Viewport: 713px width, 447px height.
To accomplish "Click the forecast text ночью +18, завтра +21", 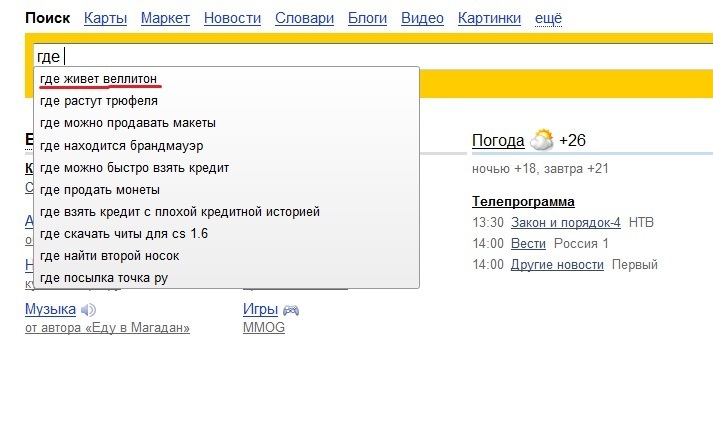I will (x=540, y=169).
